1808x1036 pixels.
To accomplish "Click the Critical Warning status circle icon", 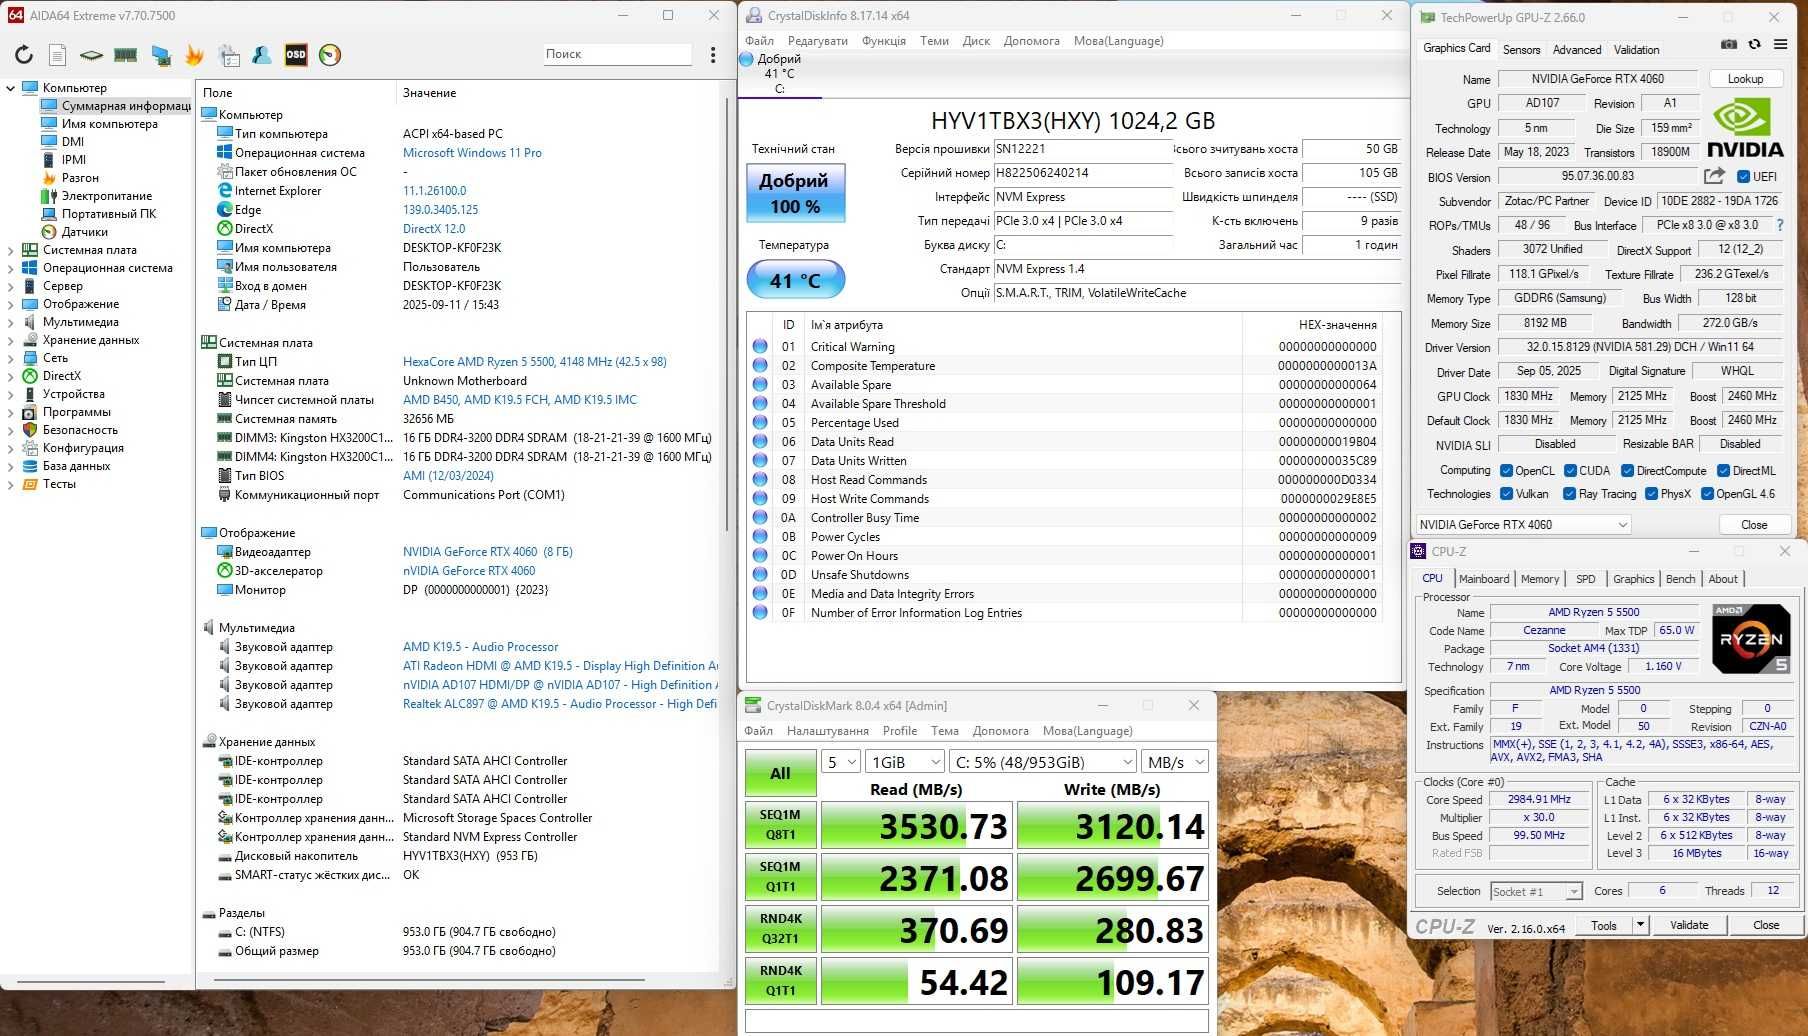I will pyautogui.click(x=760, y=346).
